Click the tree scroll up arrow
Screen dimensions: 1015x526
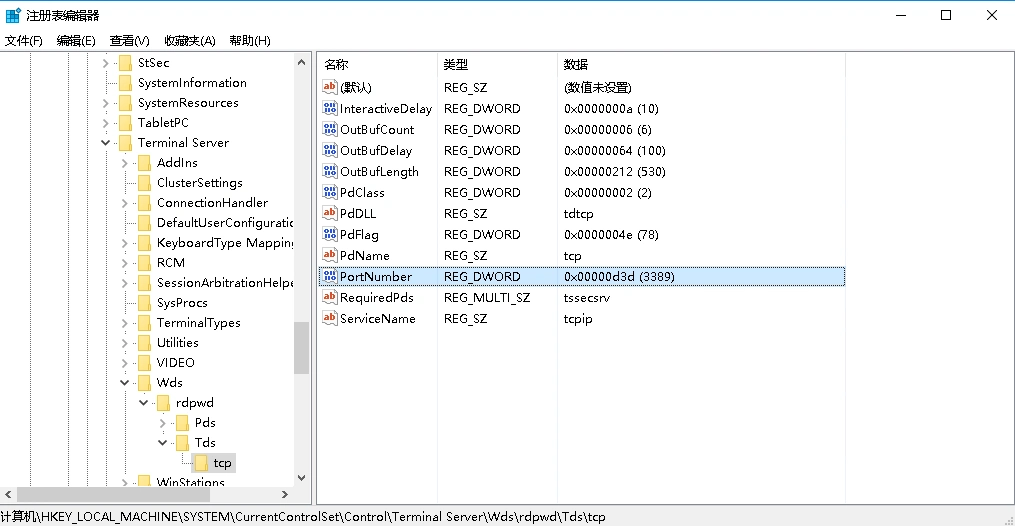tap(302, 63)
